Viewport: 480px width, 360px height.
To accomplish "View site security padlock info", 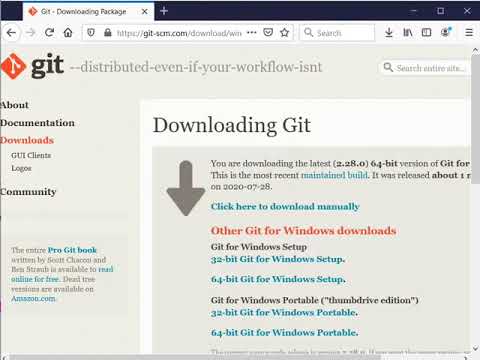I will (108, 33).
